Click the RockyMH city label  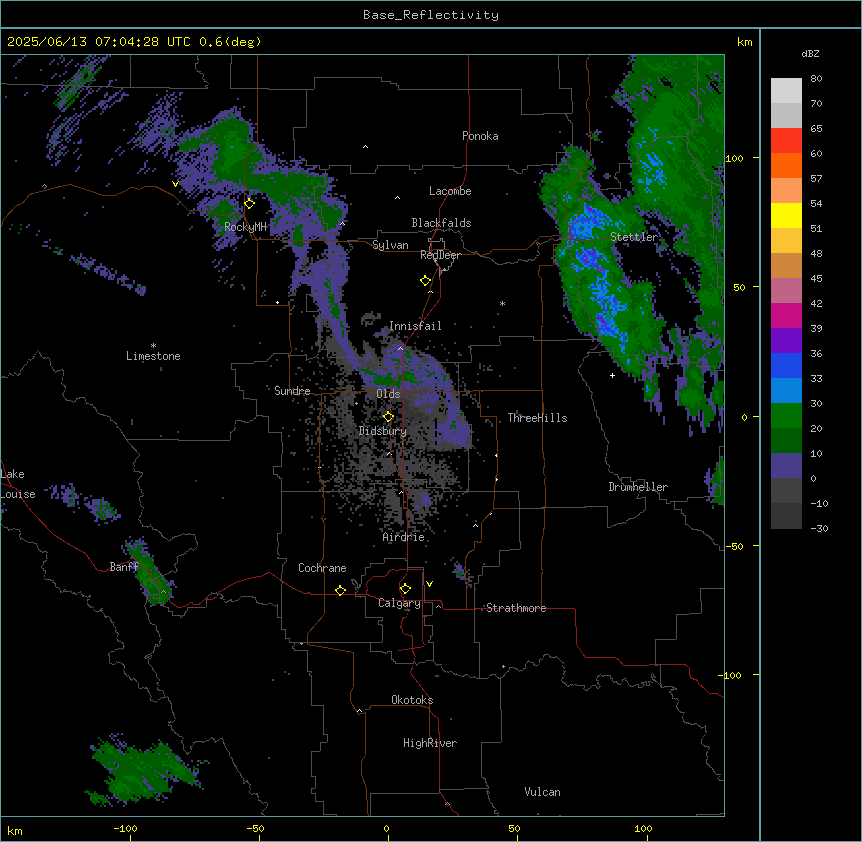245,227
